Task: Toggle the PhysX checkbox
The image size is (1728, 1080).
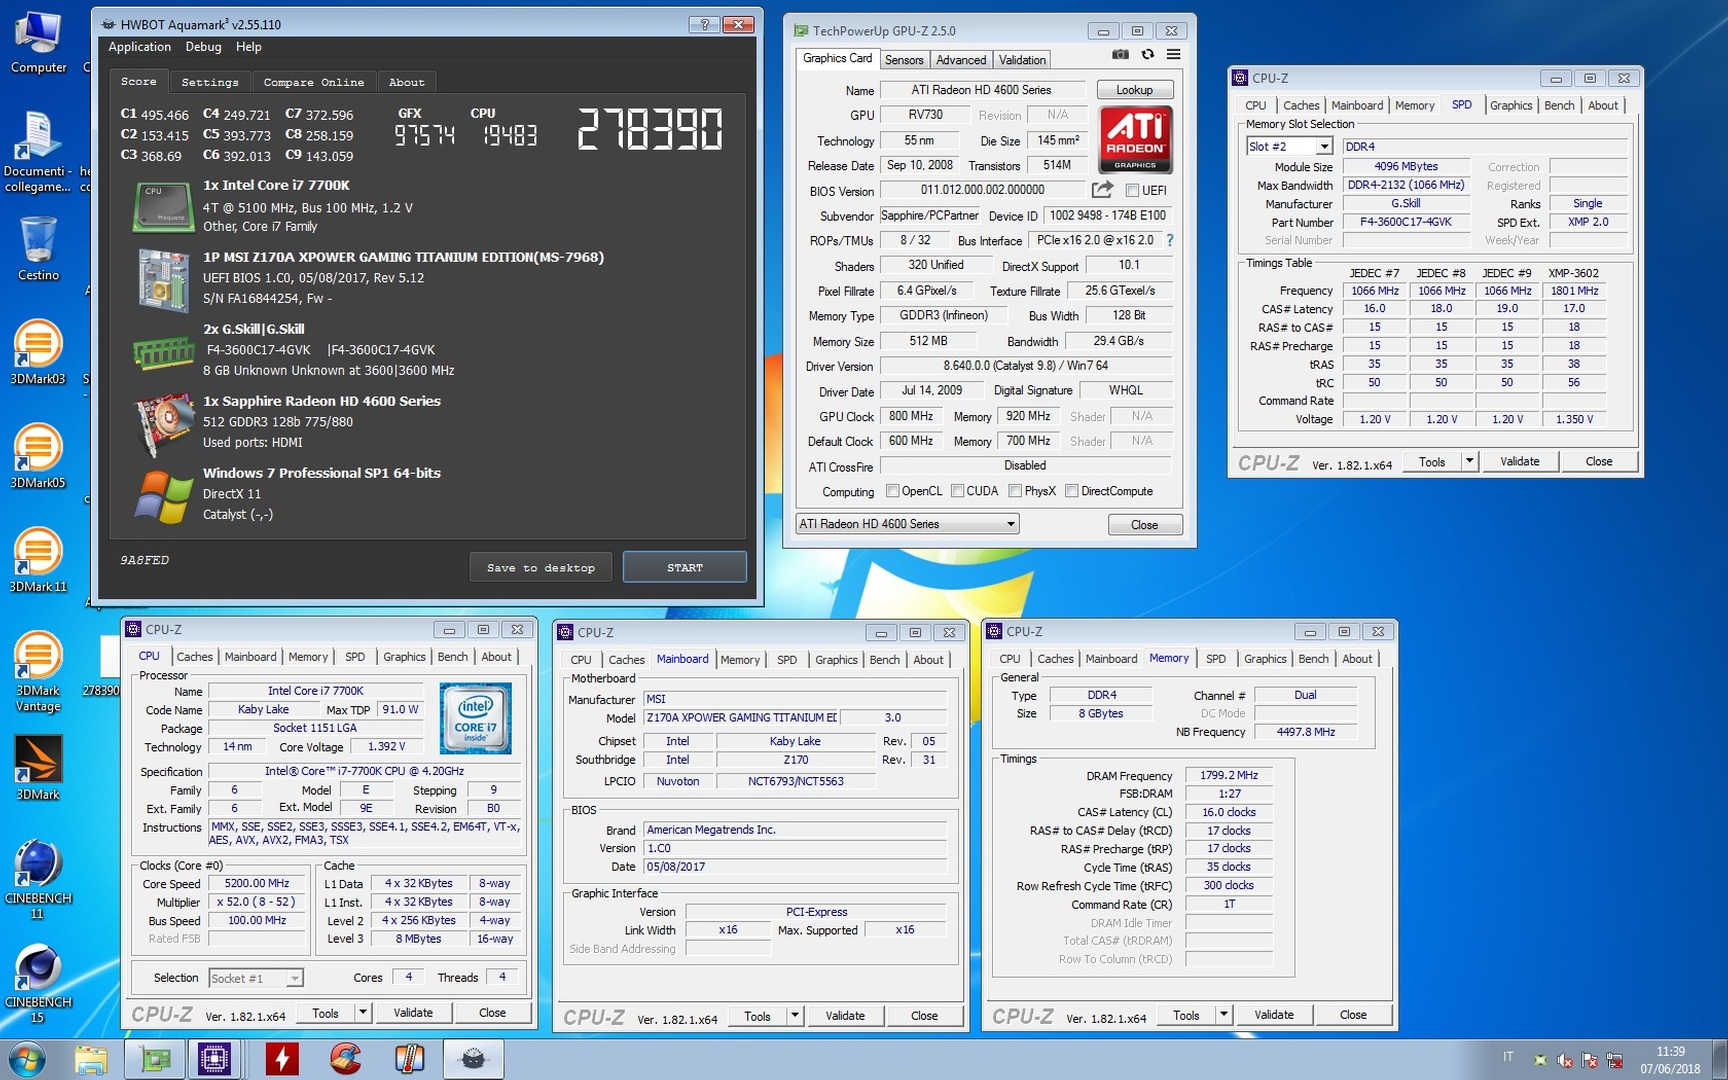Action: (1015, 491)
